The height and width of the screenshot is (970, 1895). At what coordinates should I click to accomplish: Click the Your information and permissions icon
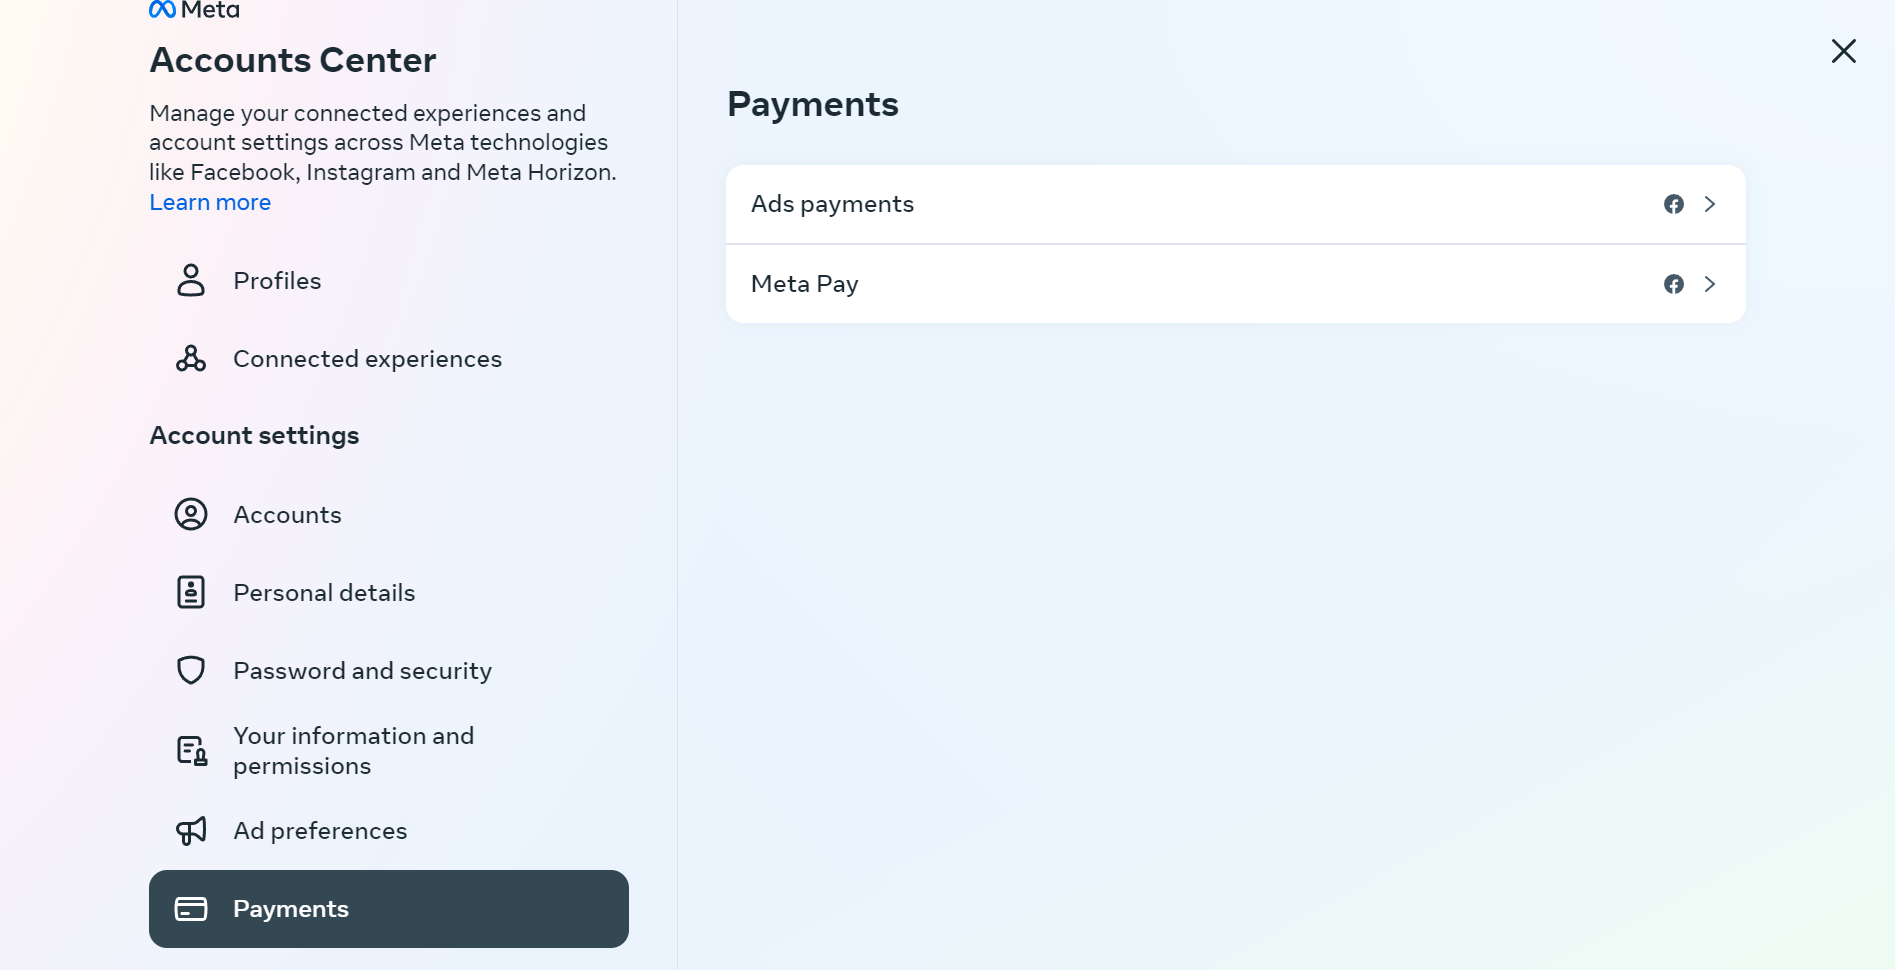pos(190,750)
